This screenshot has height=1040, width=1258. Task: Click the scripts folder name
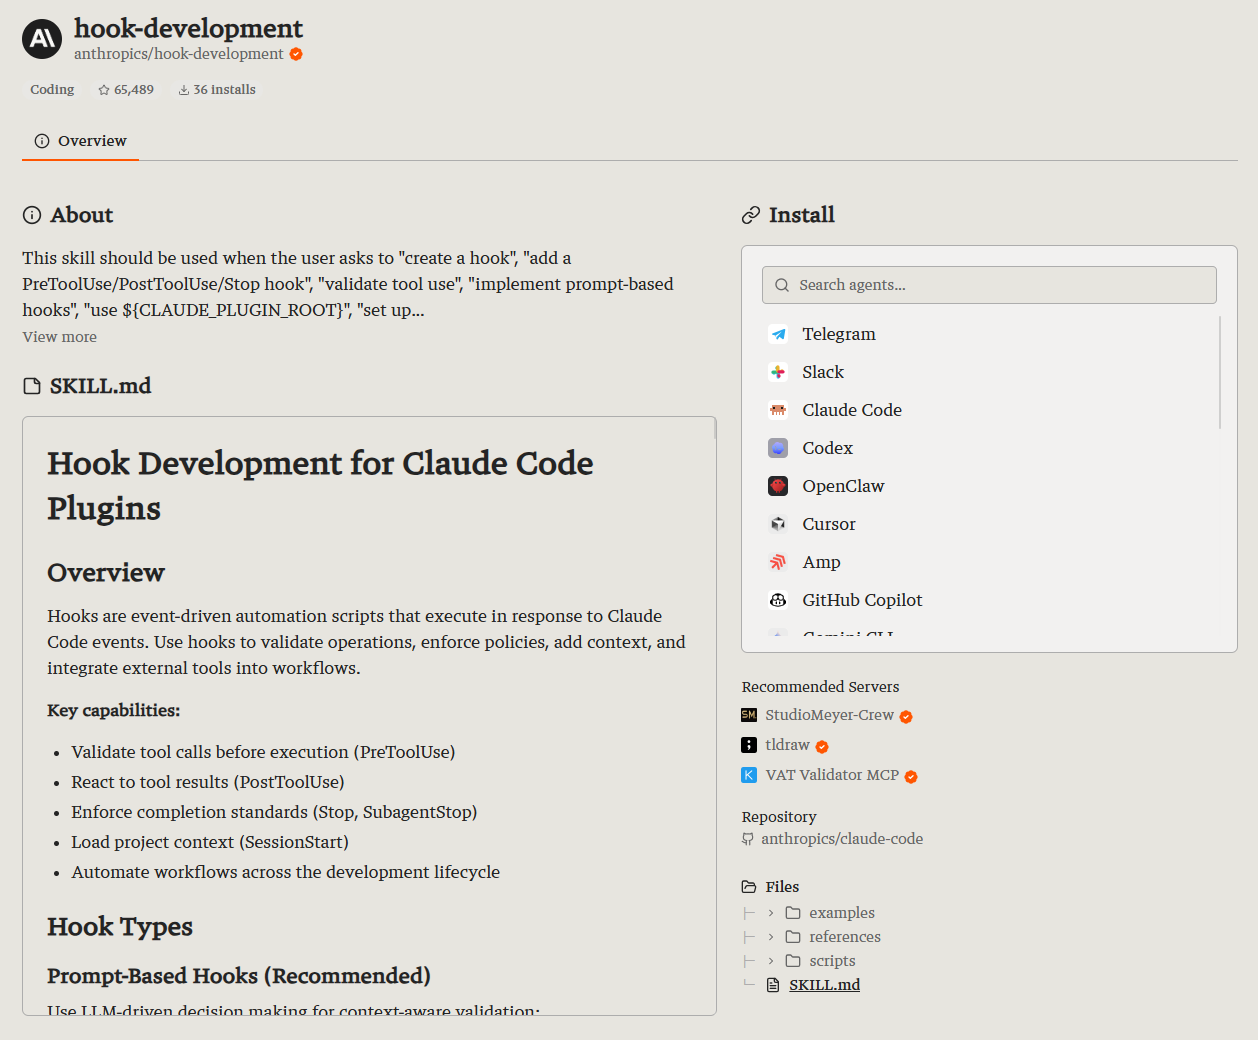pyautogui.click(x=832, y=961)
